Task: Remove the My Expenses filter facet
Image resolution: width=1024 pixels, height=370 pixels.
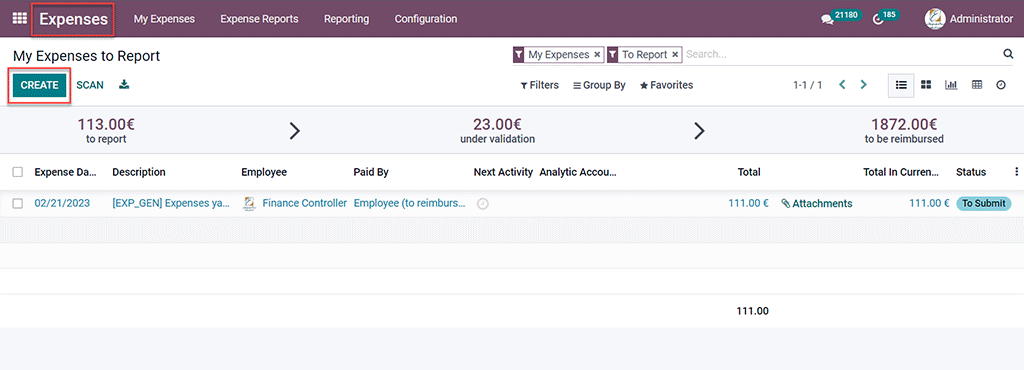Action: point(597,55)
